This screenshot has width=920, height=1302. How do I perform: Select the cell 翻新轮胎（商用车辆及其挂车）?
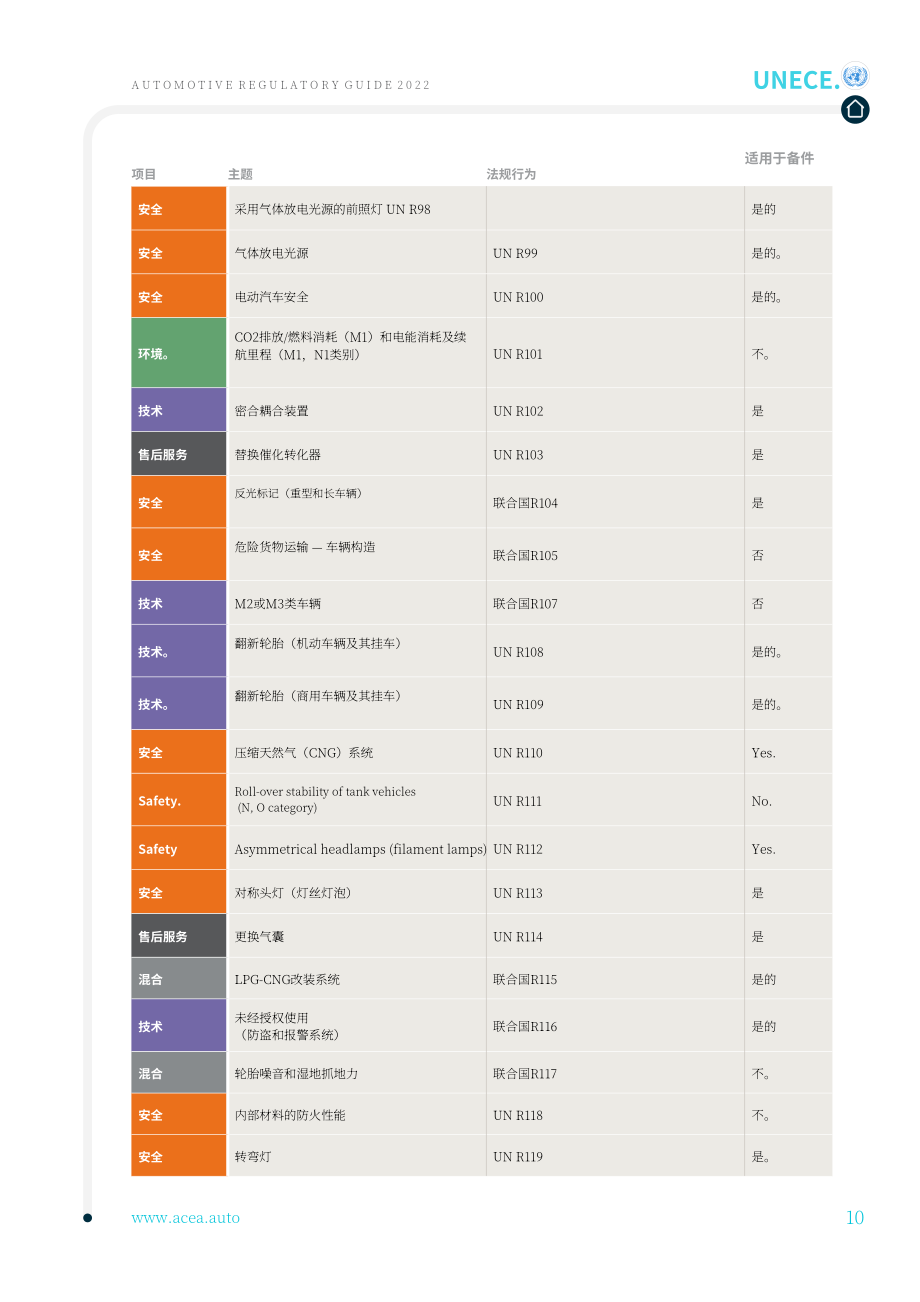click(x=357, y=703)
